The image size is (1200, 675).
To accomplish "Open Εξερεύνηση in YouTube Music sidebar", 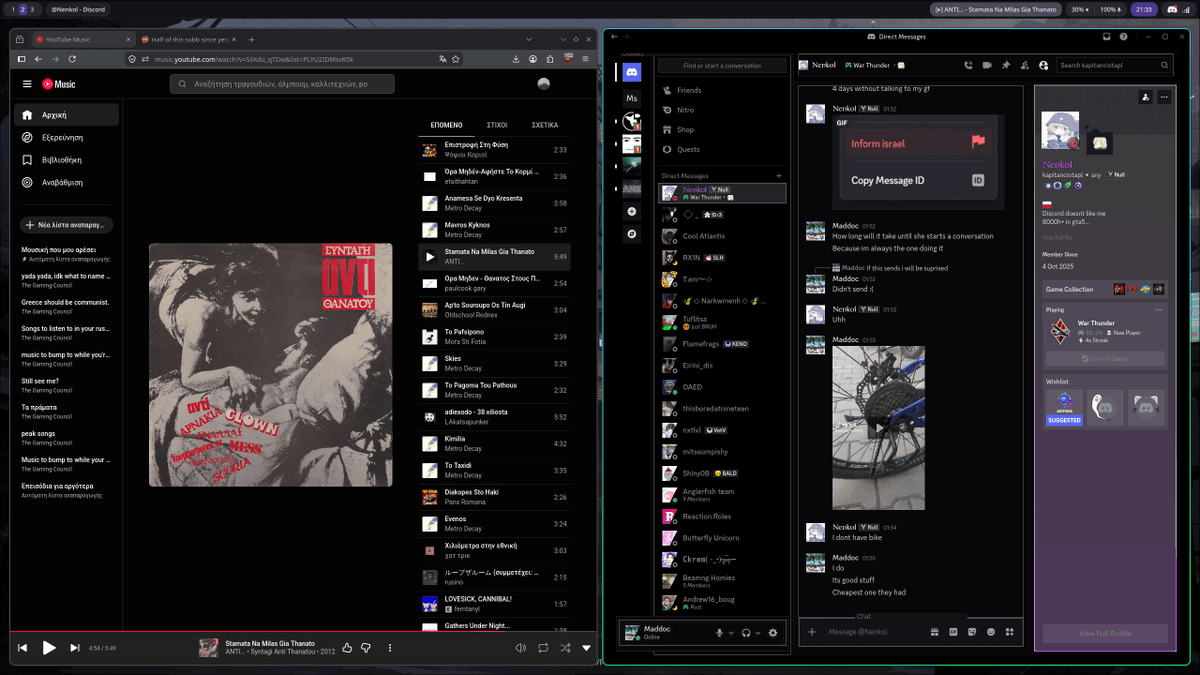I will (66, 137).
